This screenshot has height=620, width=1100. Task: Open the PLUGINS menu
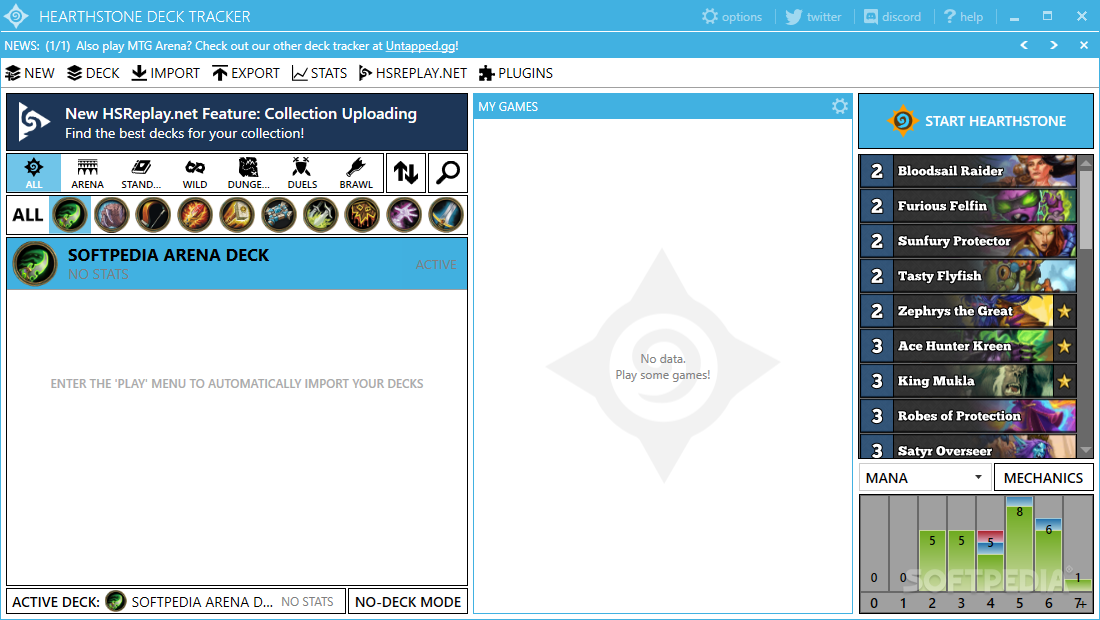(516, 73)
